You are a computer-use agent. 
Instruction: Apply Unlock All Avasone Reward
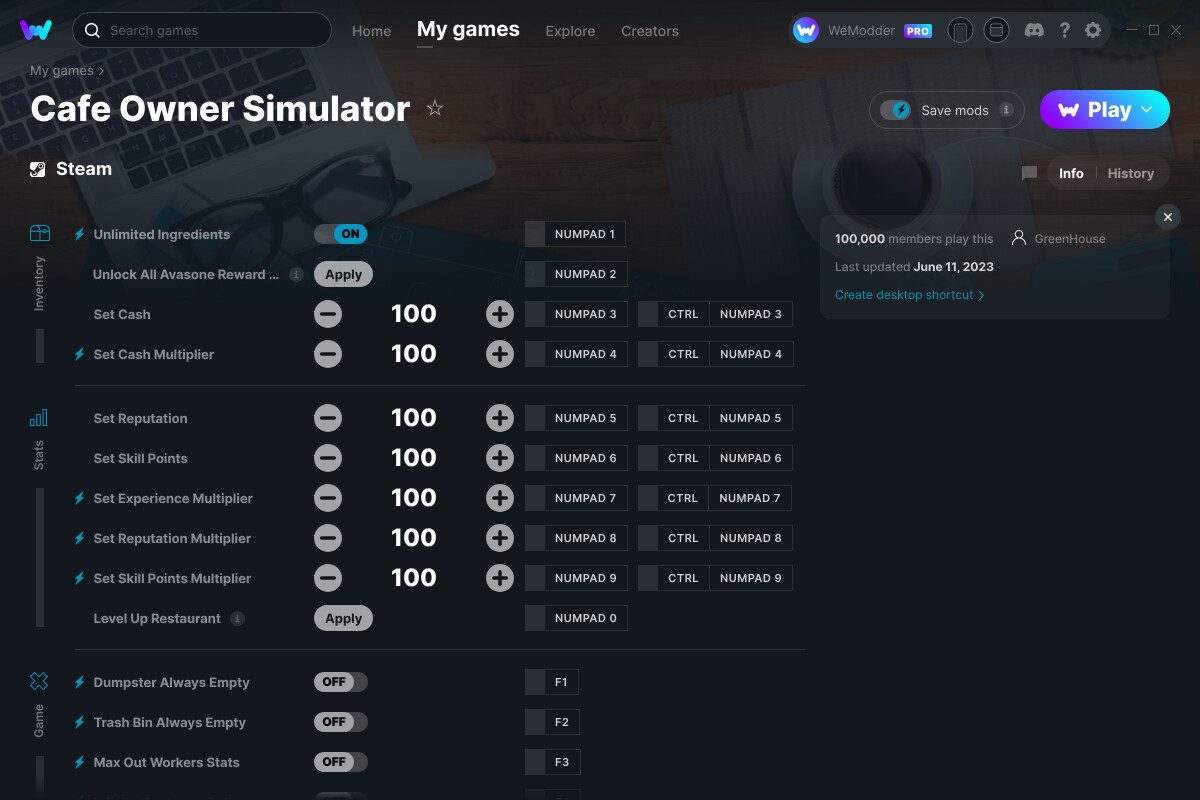click(343, 274)
